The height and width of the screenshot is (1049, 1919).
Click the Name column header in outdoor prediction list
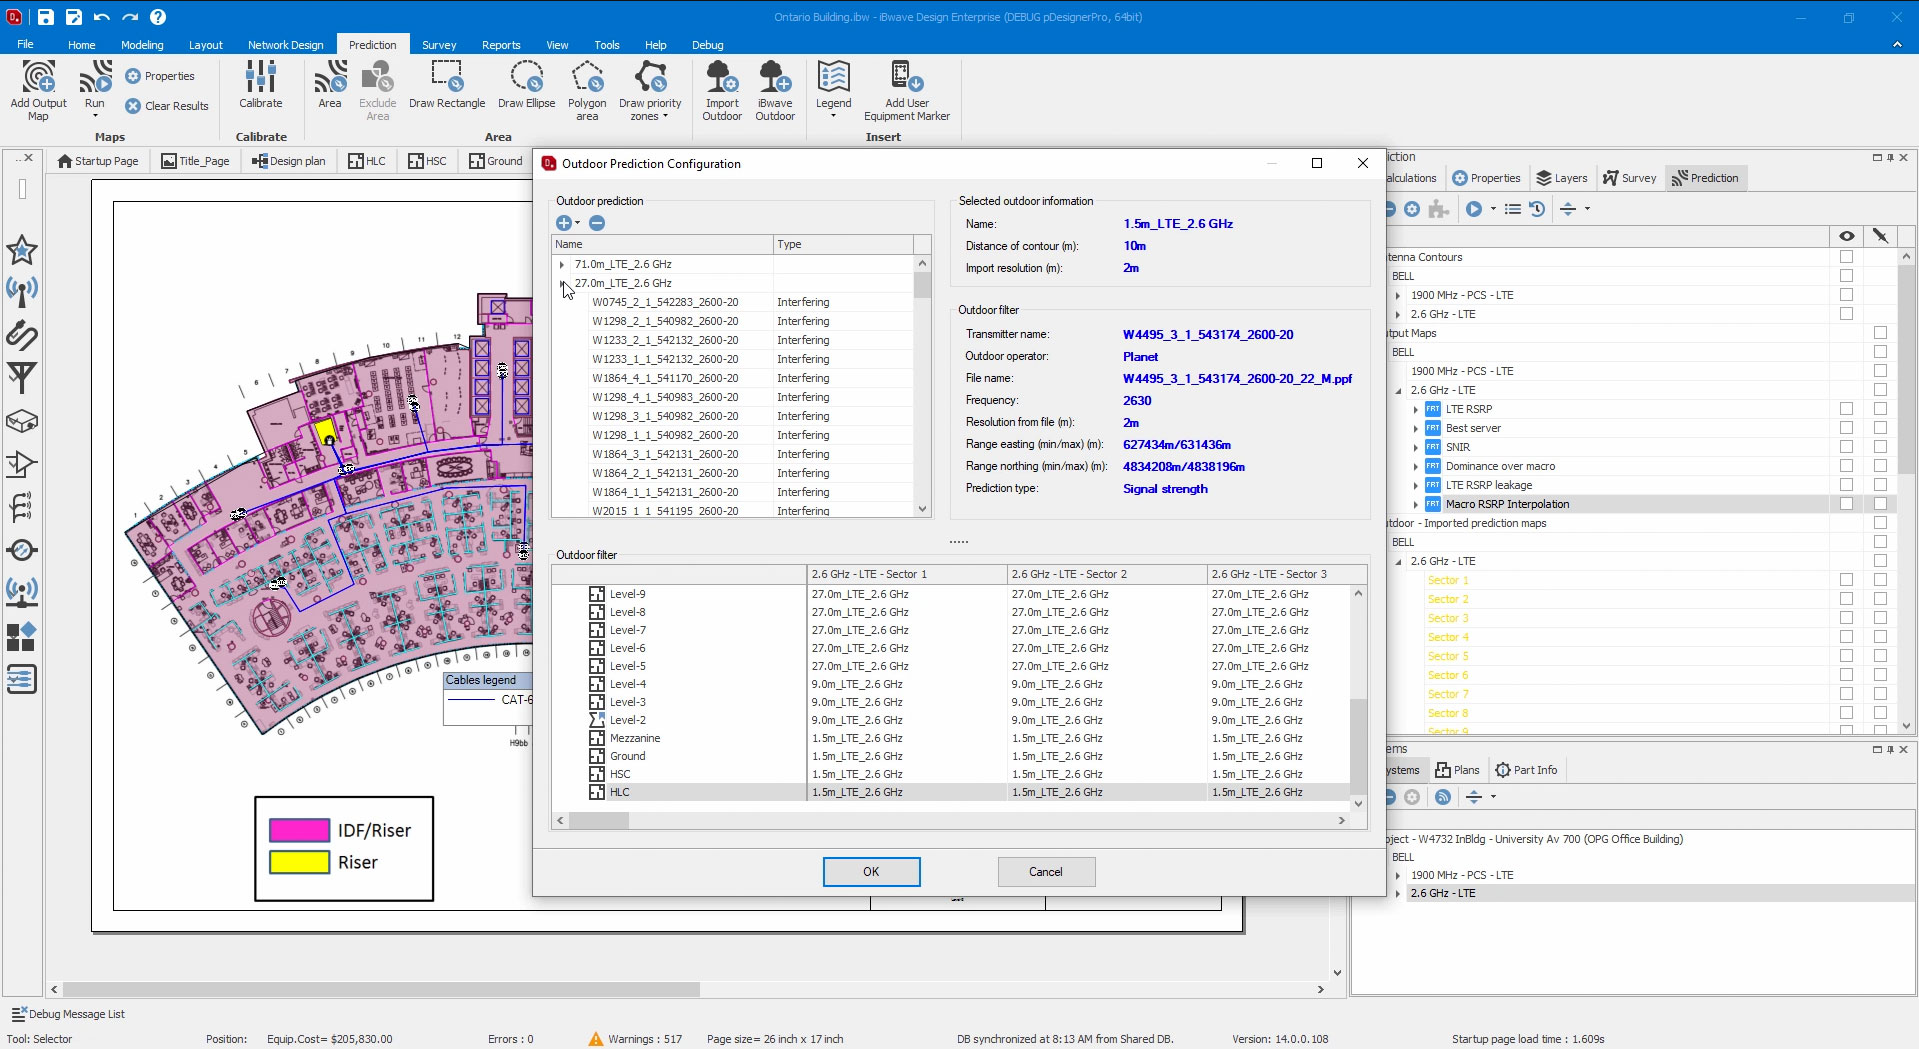click(x=662, y=244)
